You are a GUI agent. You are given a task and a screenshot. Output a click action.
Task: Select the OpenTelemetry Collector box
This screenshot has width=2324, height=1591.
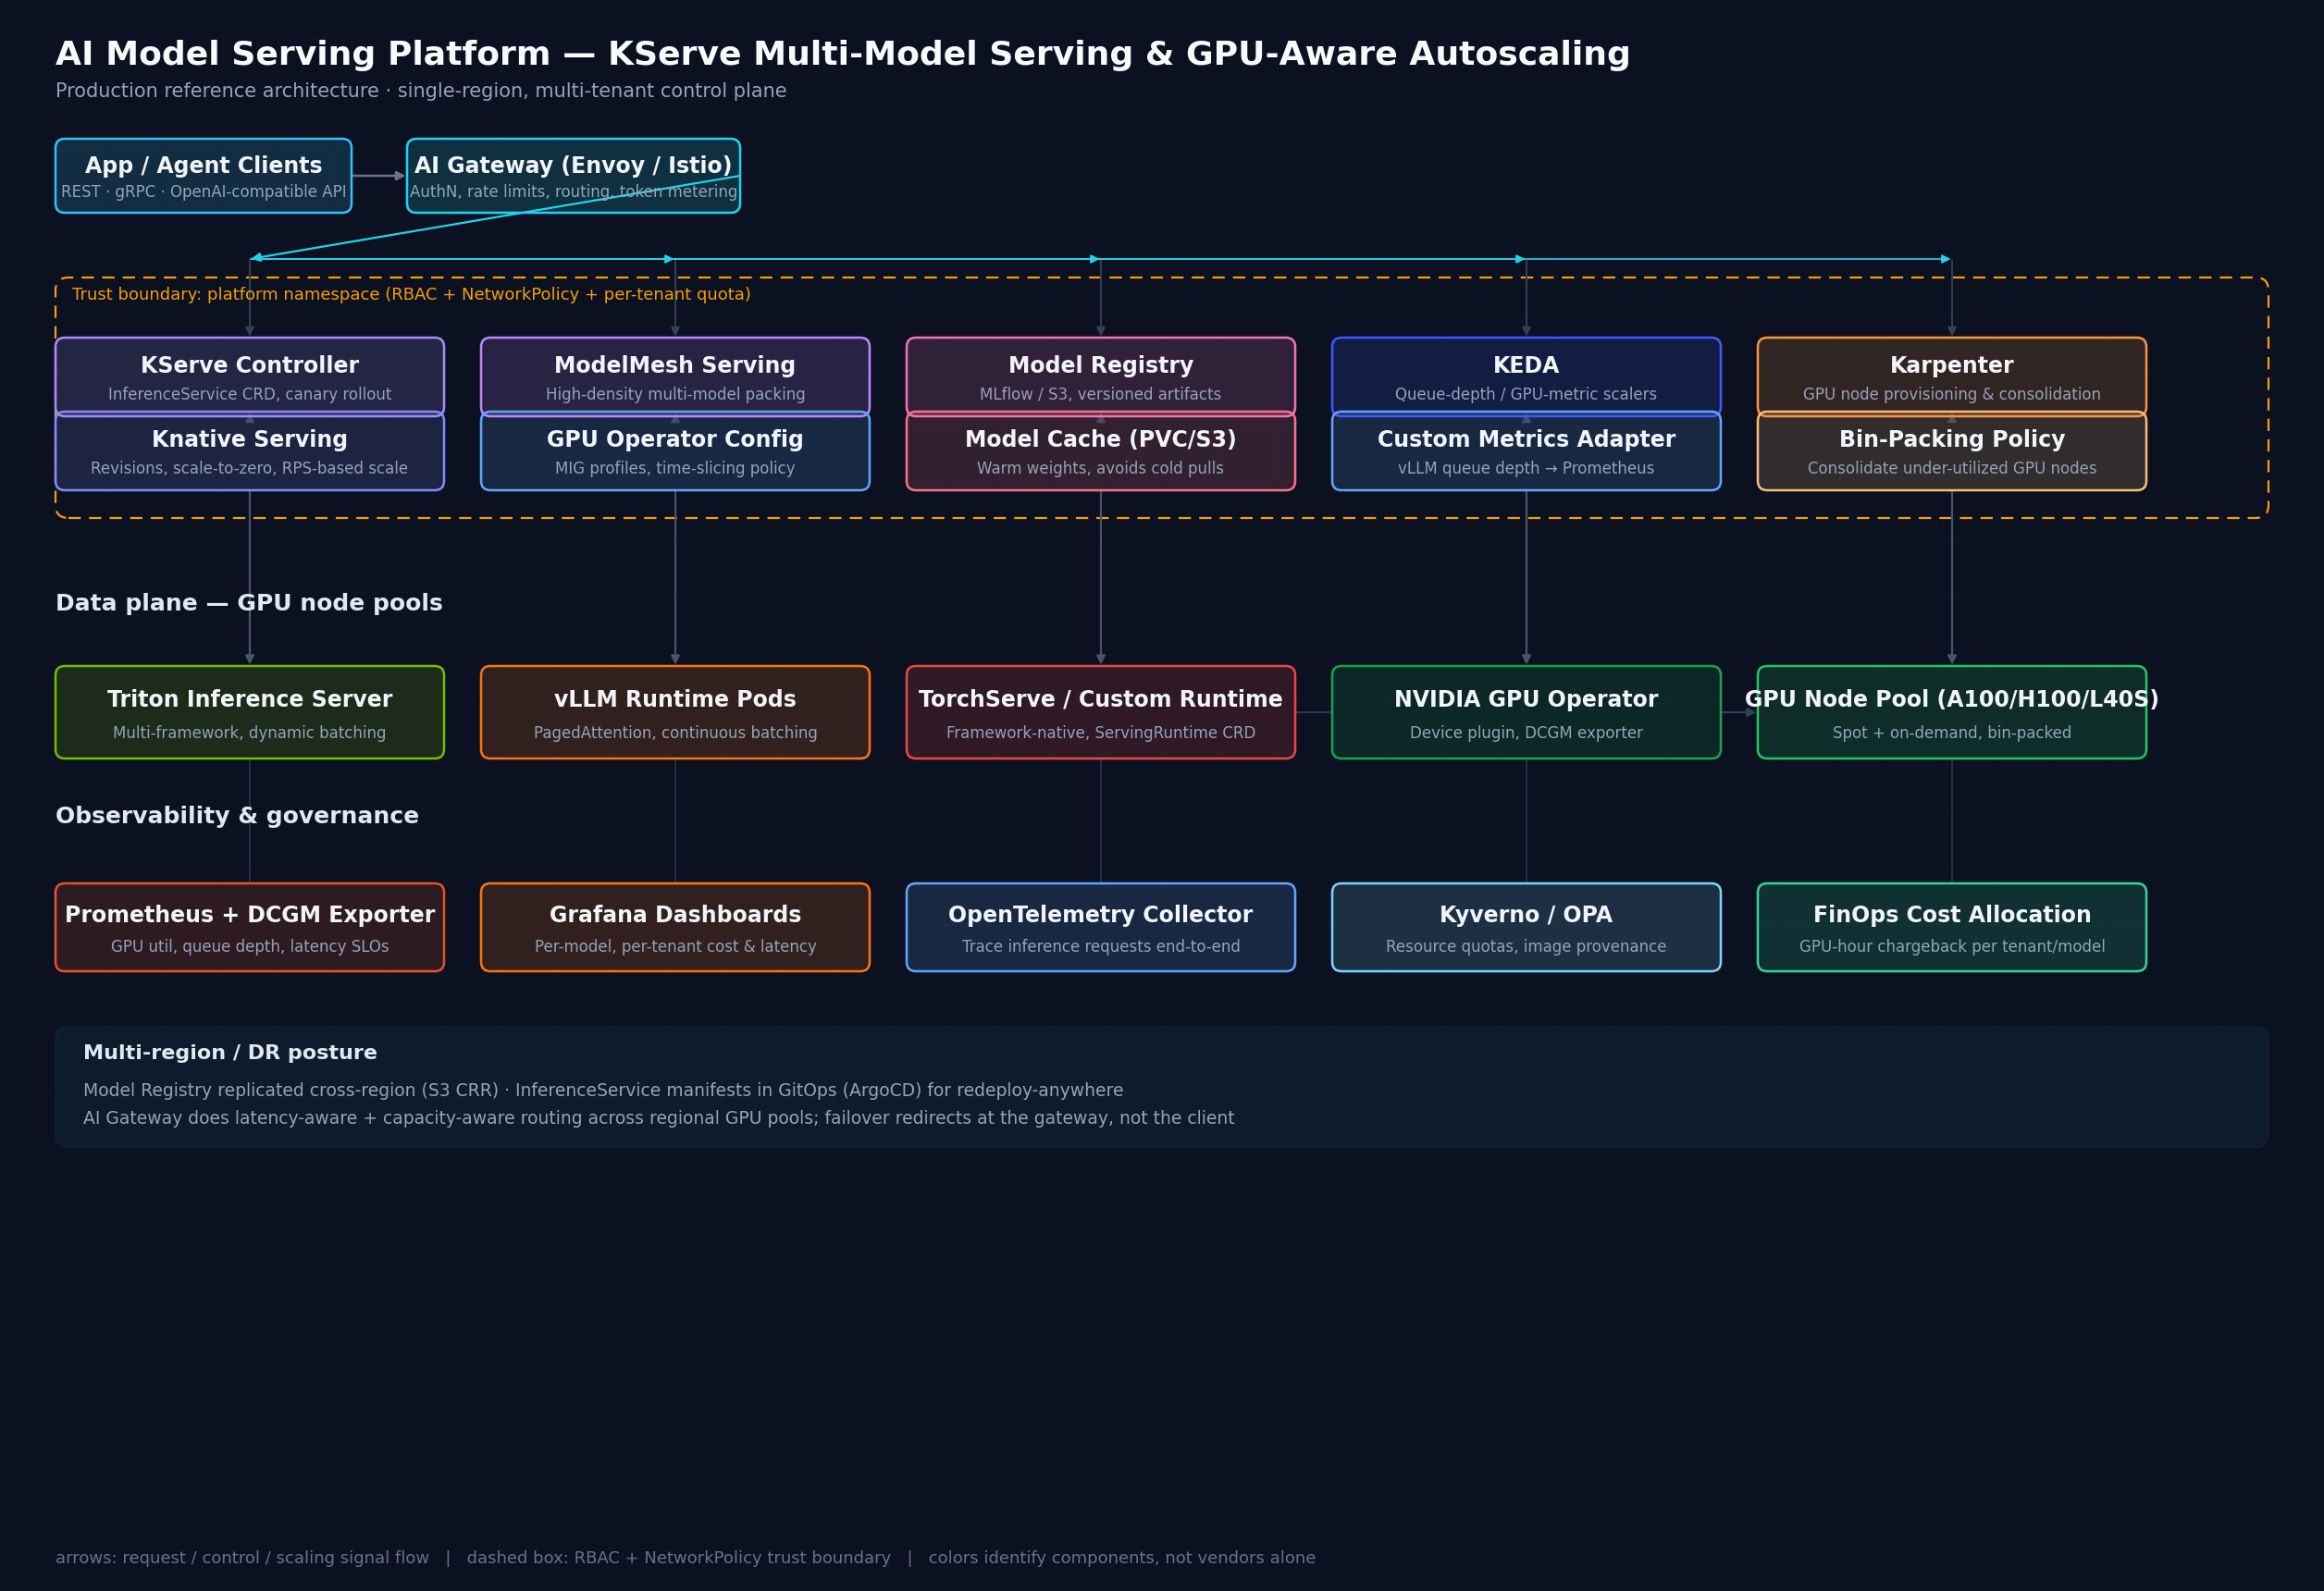tap(1101, 927)
